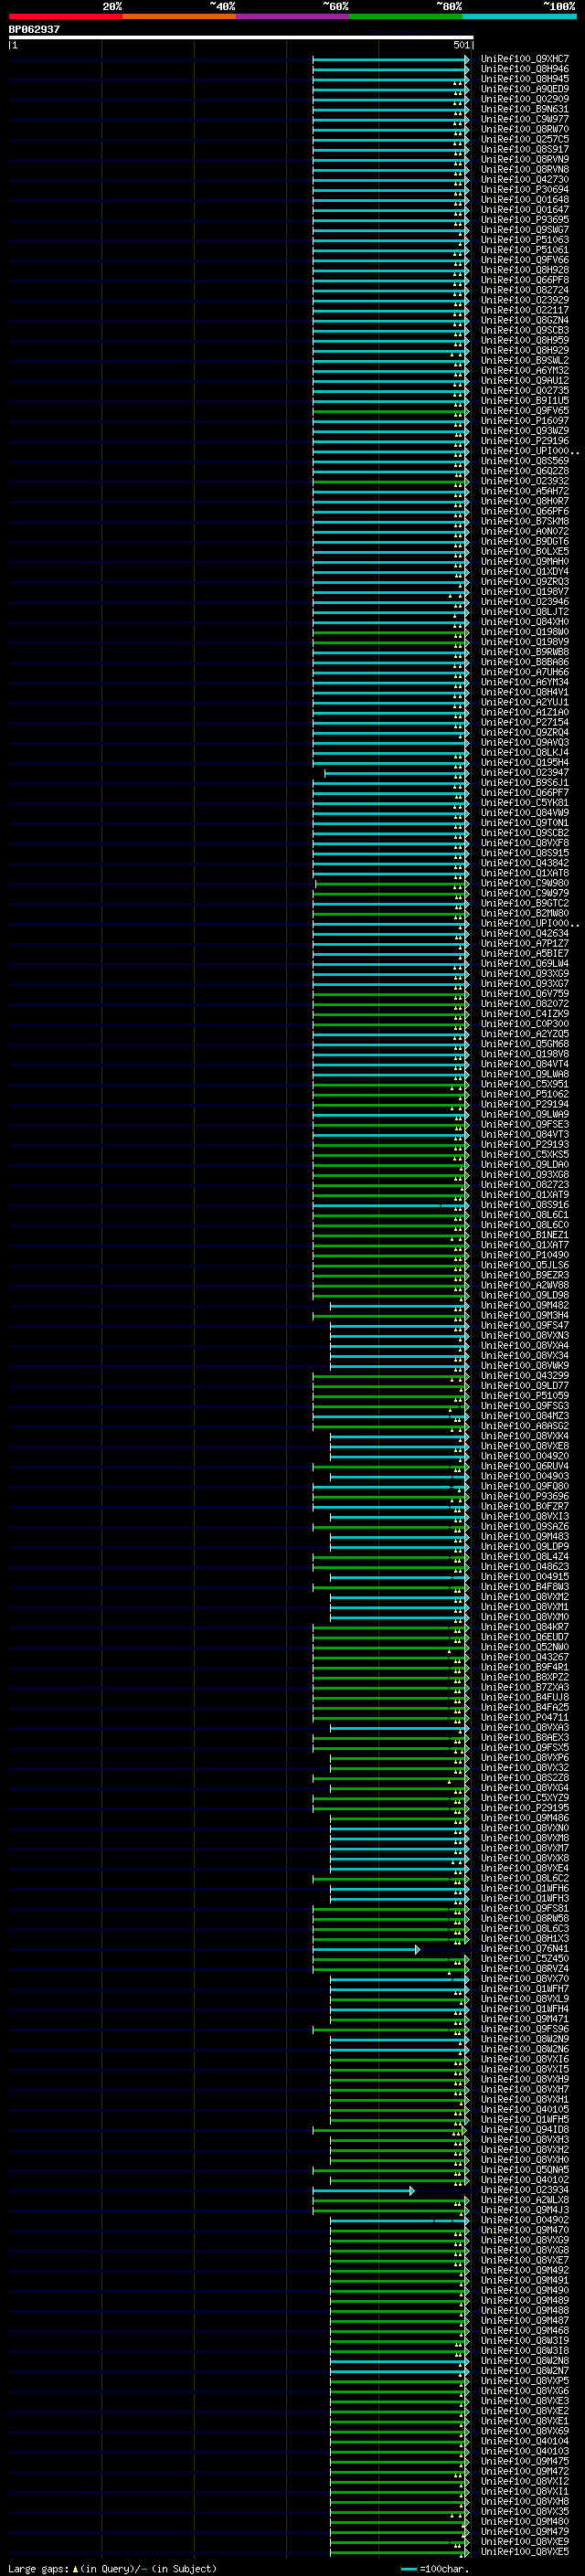The image size is (585, 2576).
Task: Select hit UniRef100_Q8H946
Action: click(525, 69)
